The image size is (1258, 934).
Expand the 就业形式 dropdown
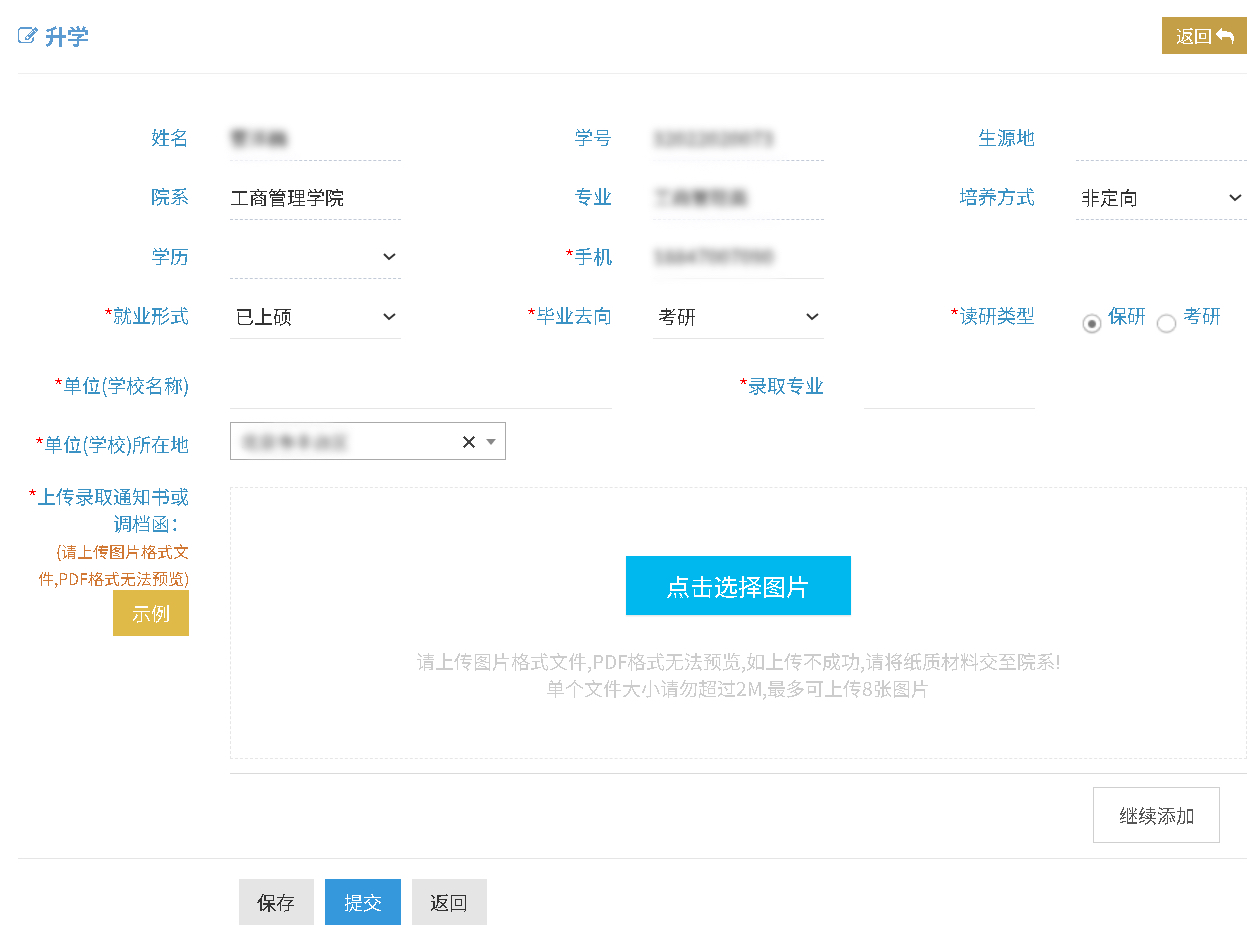click(x=315, y=318)
